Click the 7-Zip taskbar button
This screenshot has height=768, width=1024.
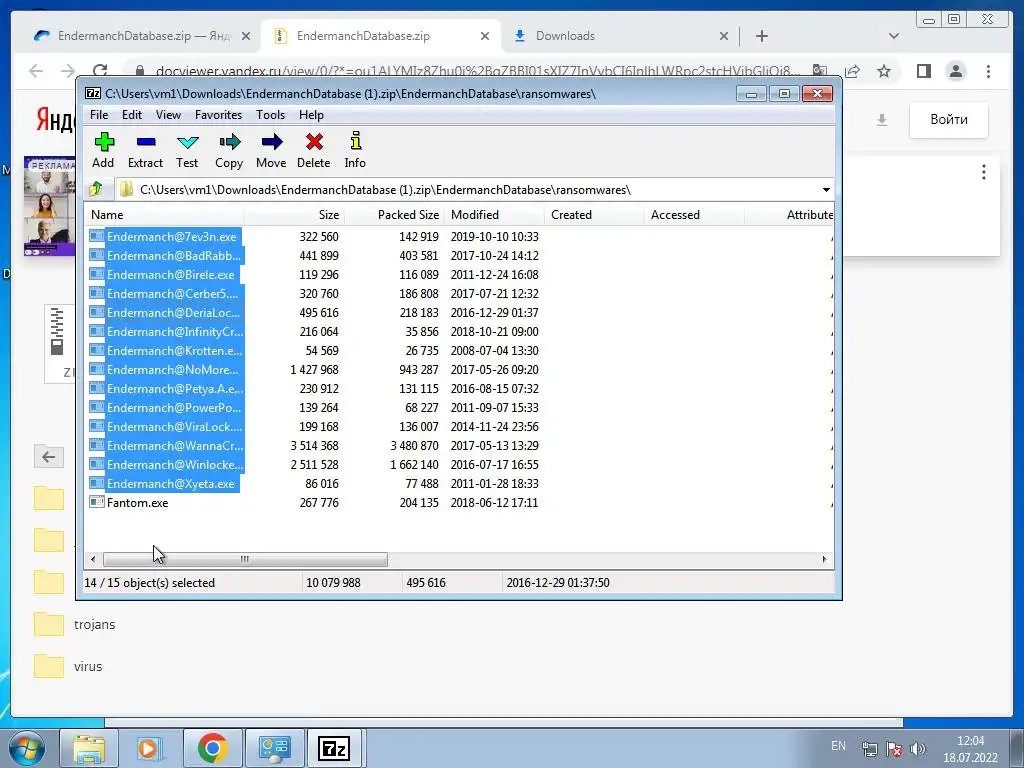(334, 748)
